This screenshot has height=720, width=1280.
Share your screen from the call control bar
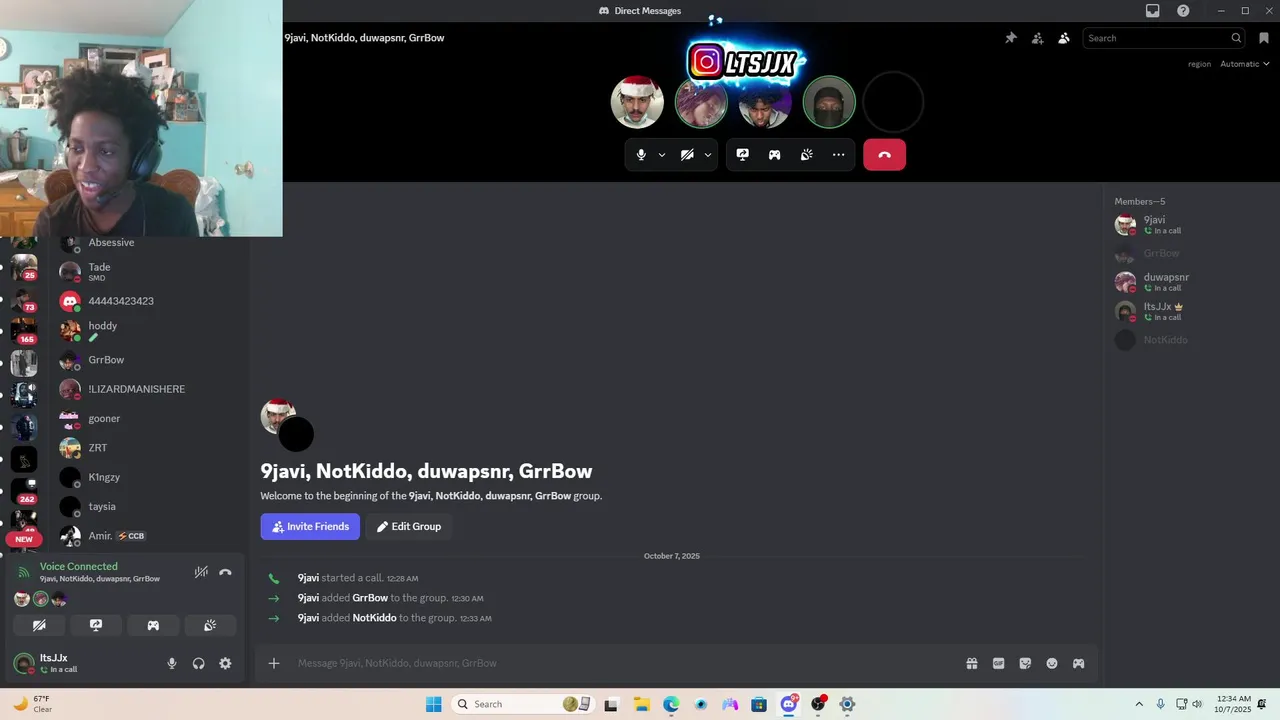point(743,155)
